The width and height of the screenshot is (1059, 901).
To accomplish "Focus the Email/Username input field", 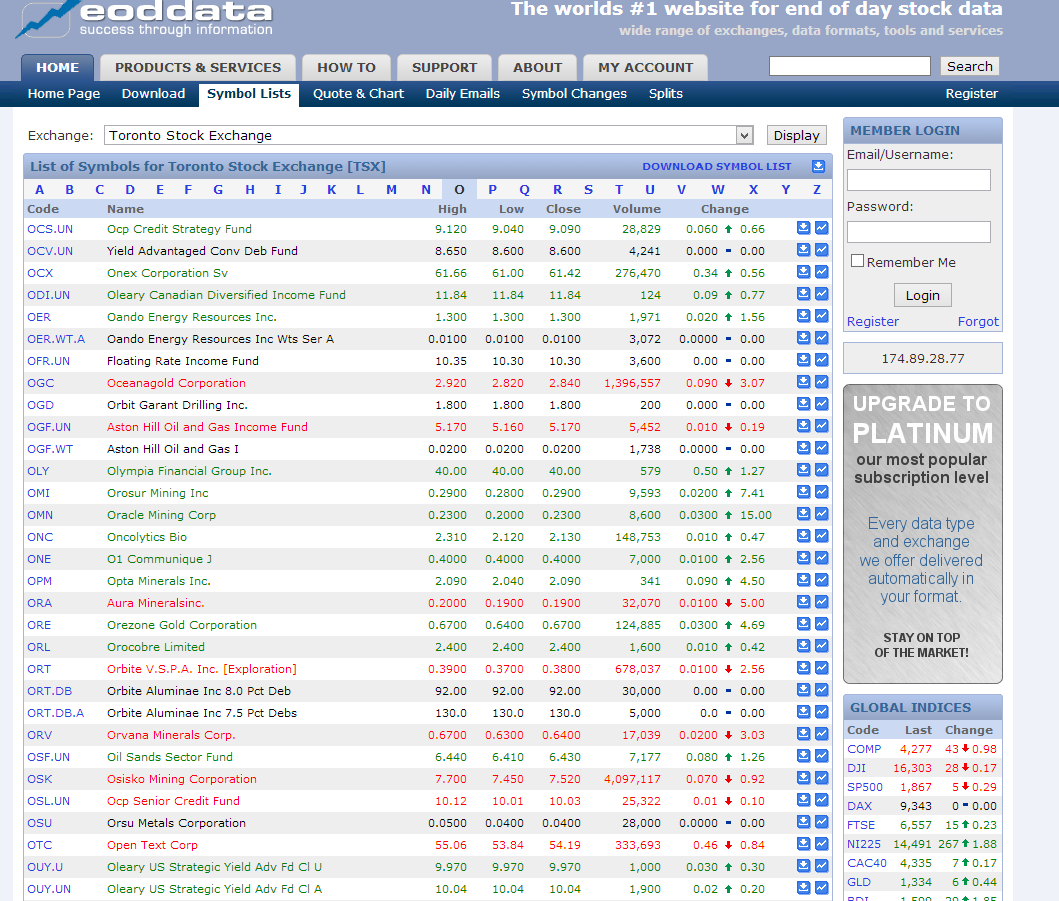I will [x=919, y=180].
